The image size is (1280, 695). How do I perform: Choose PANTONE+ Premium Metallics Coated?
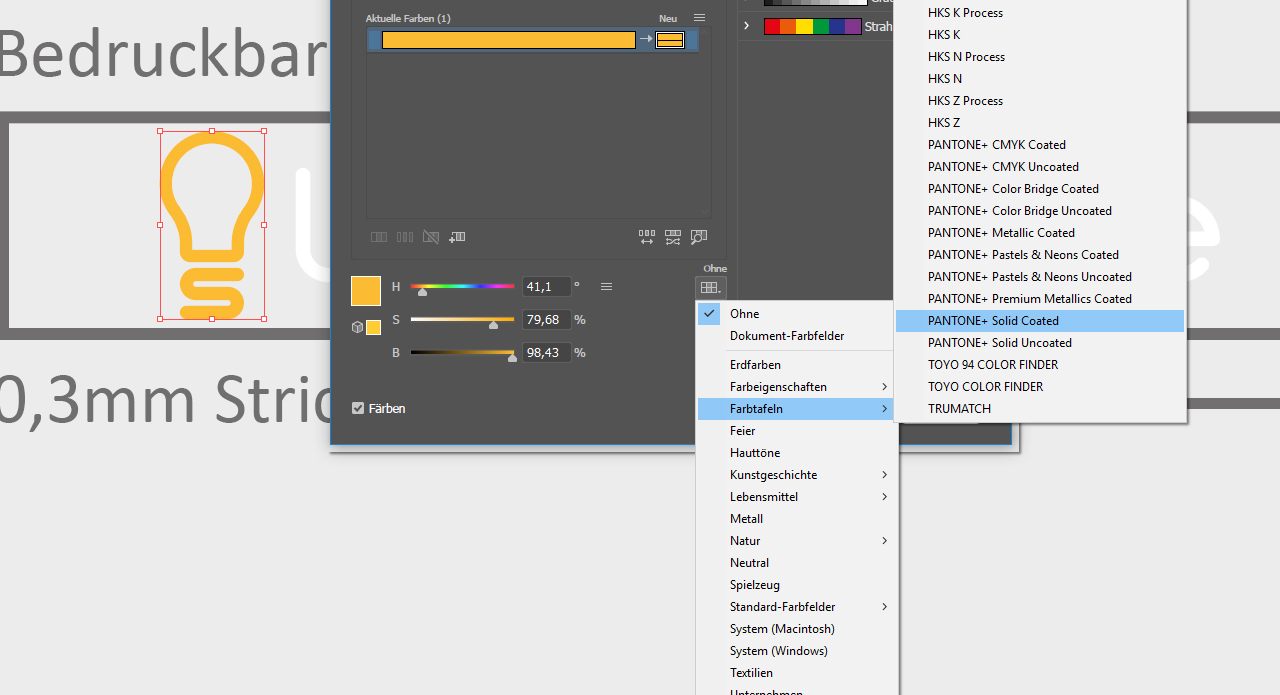[x=1040, y=299]
